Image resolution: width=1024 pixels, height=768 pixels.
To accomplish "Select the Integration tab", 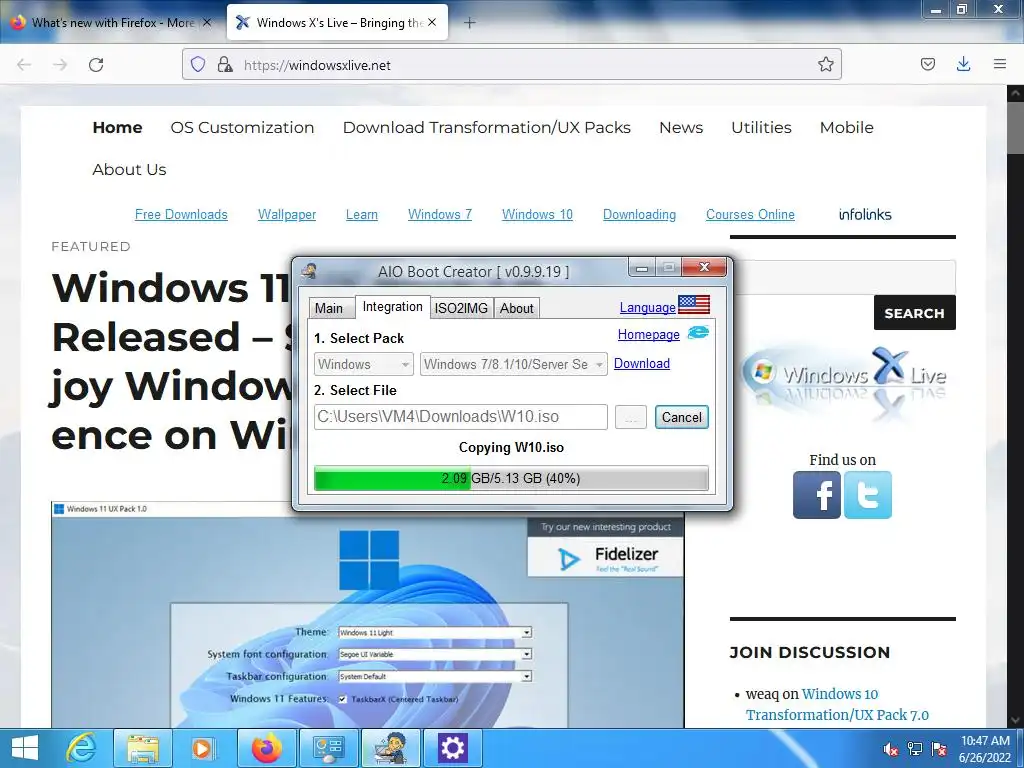I will [392, 306].
